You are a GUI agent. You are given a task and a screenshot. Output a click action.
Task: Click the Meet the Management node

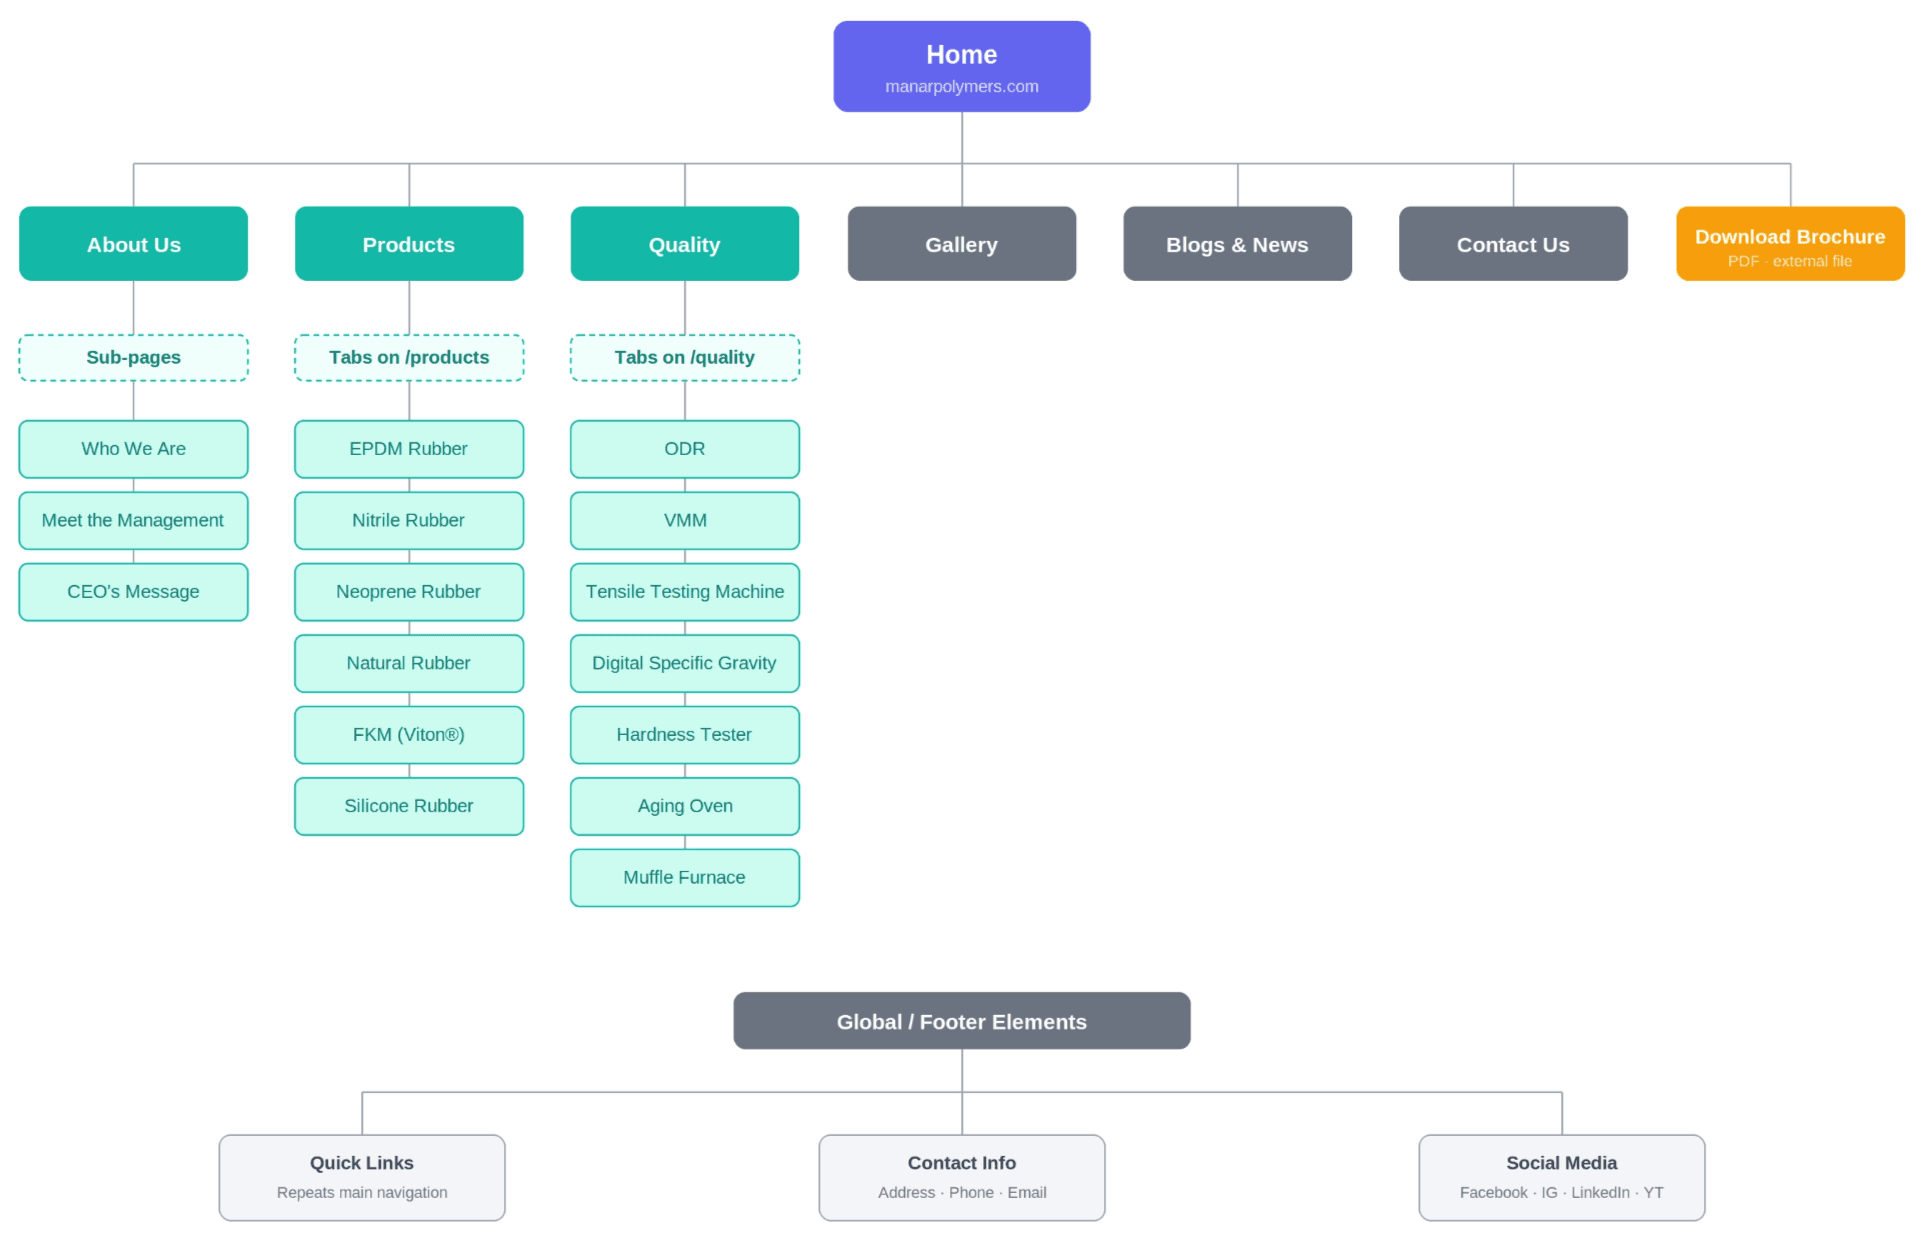[133, 521]
